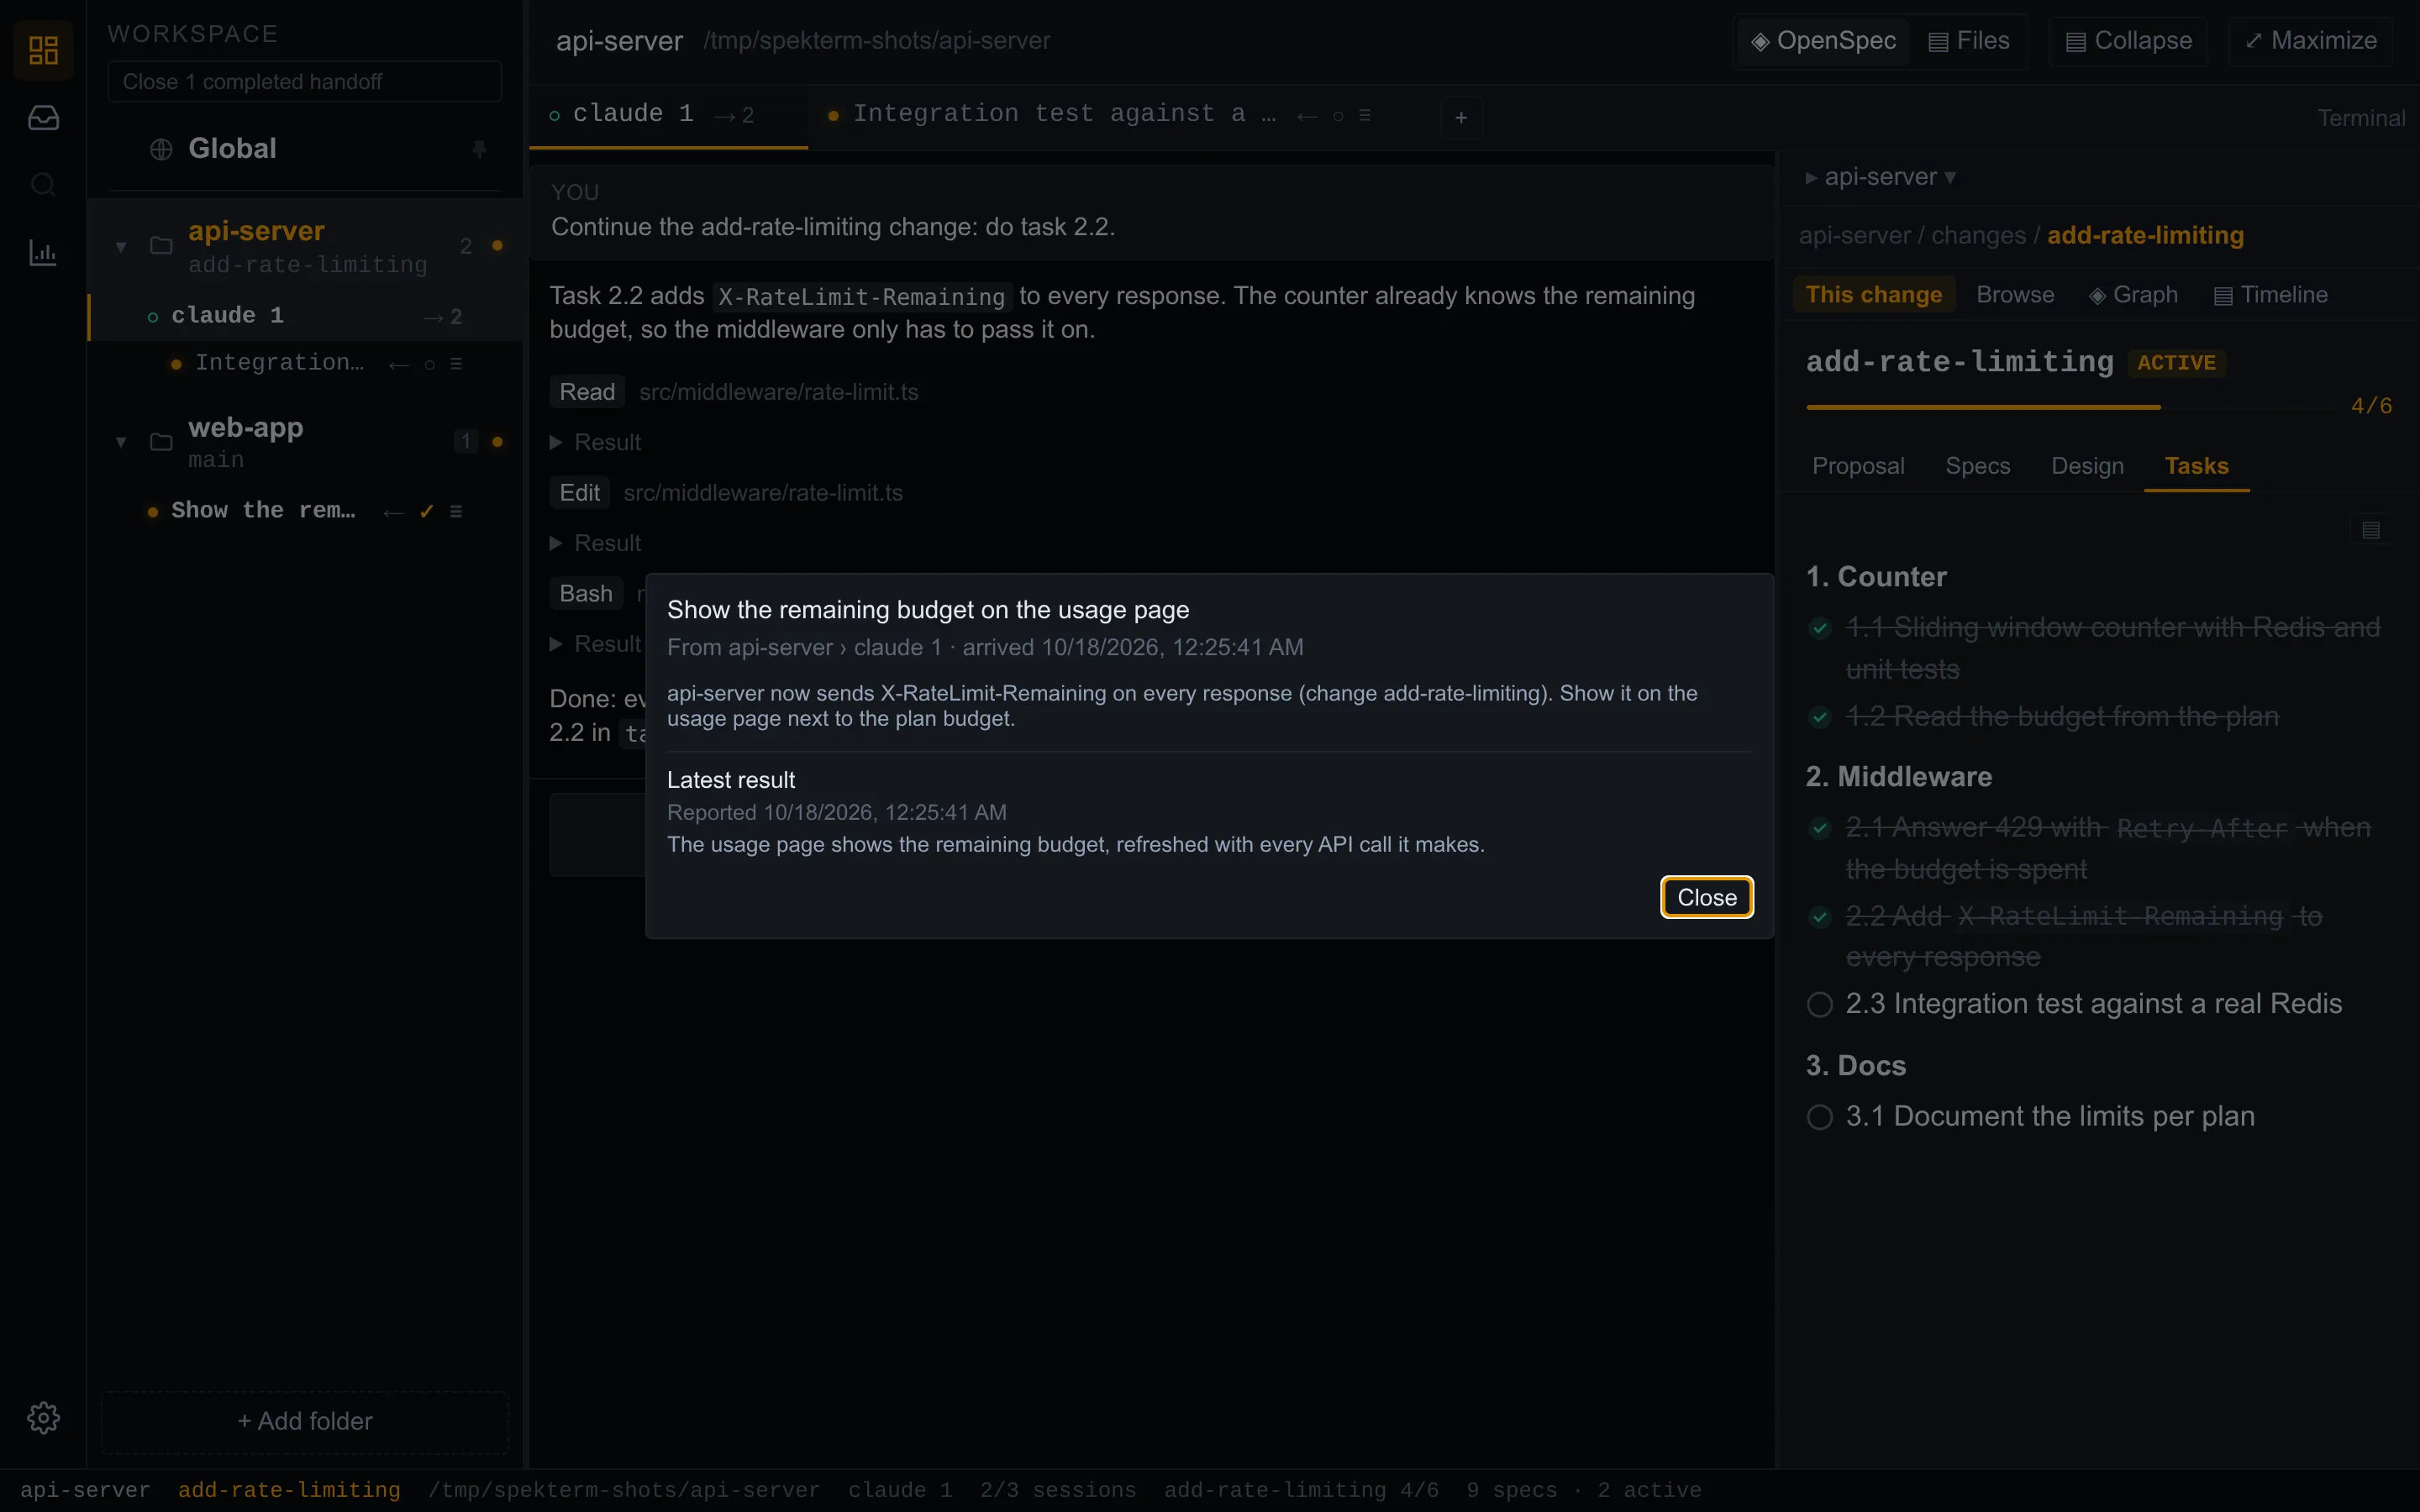
Task: Open the tasks list view icon
Action: click(2371, 530)
